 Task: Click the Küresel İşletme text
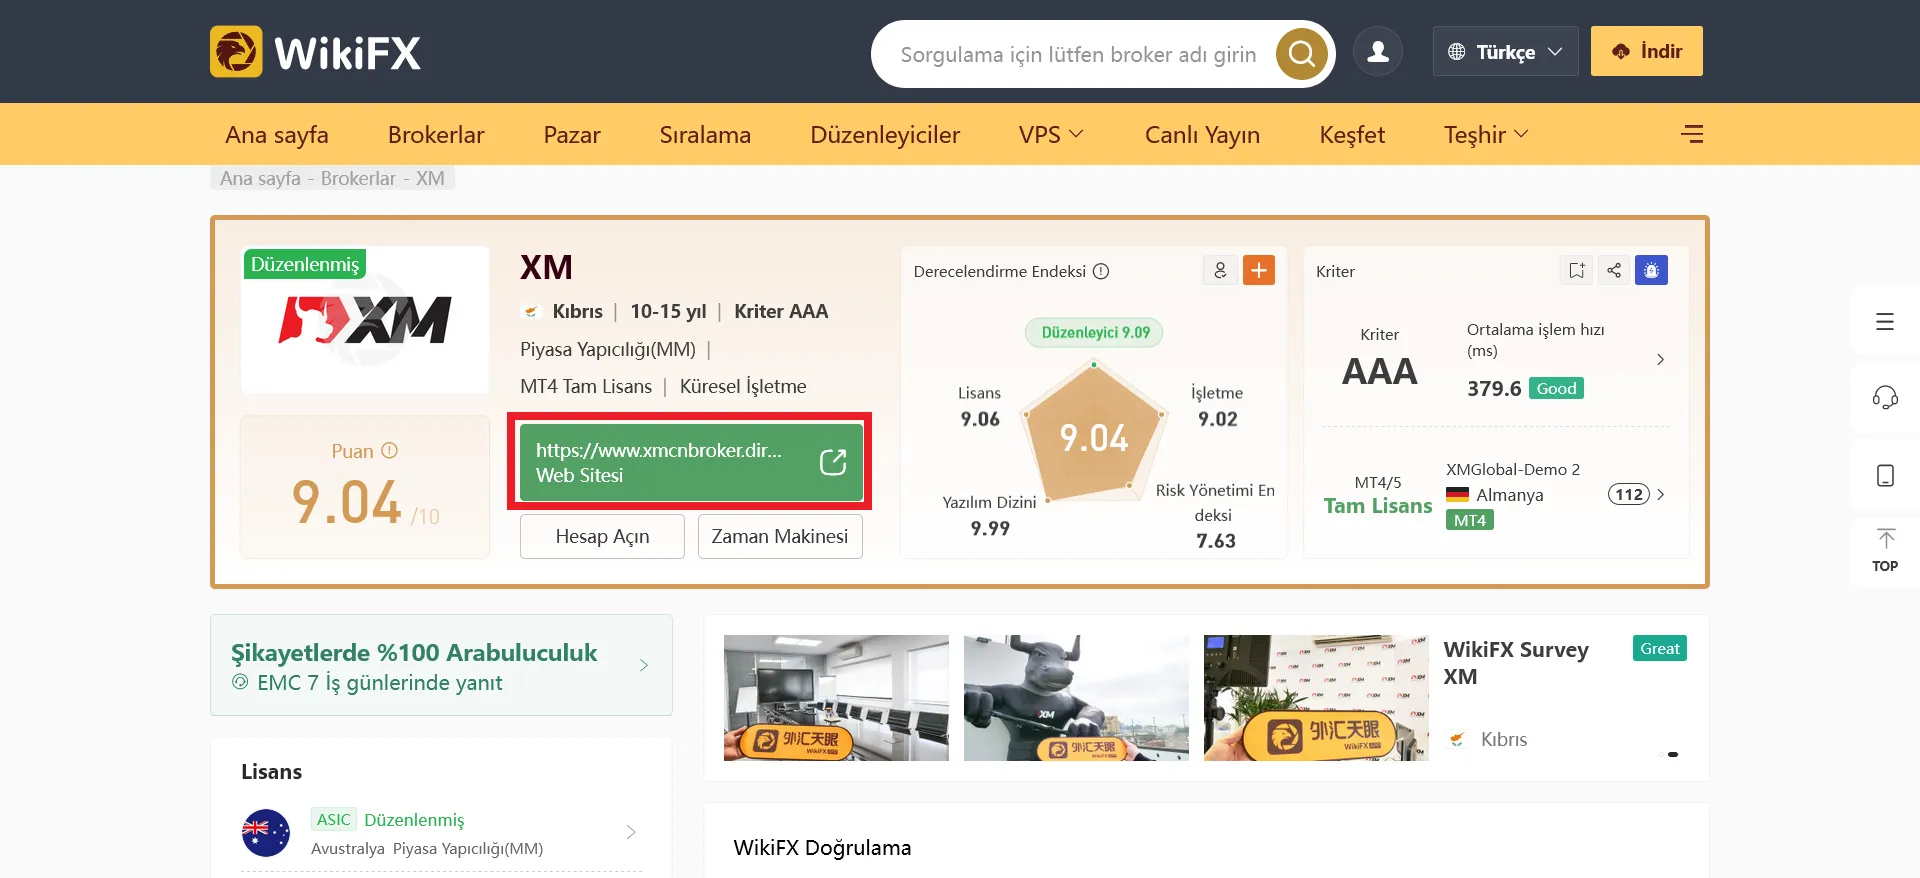coord(743,386)
